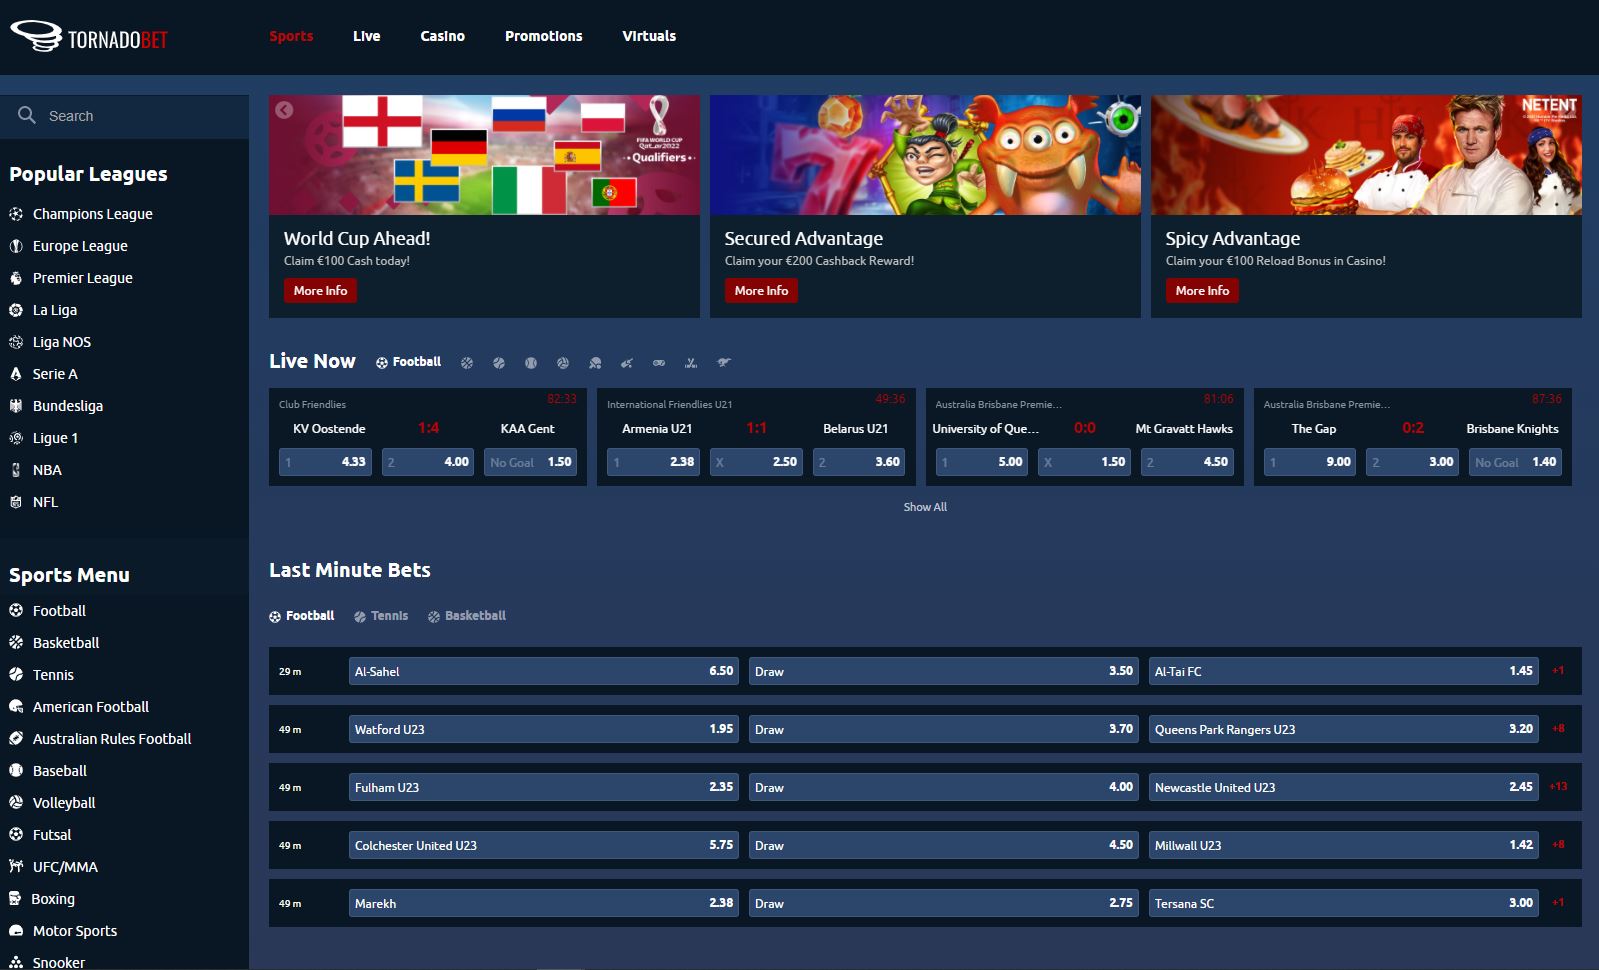Open the Casino section
1599x970 pixels.
click(x=442, y=36)
